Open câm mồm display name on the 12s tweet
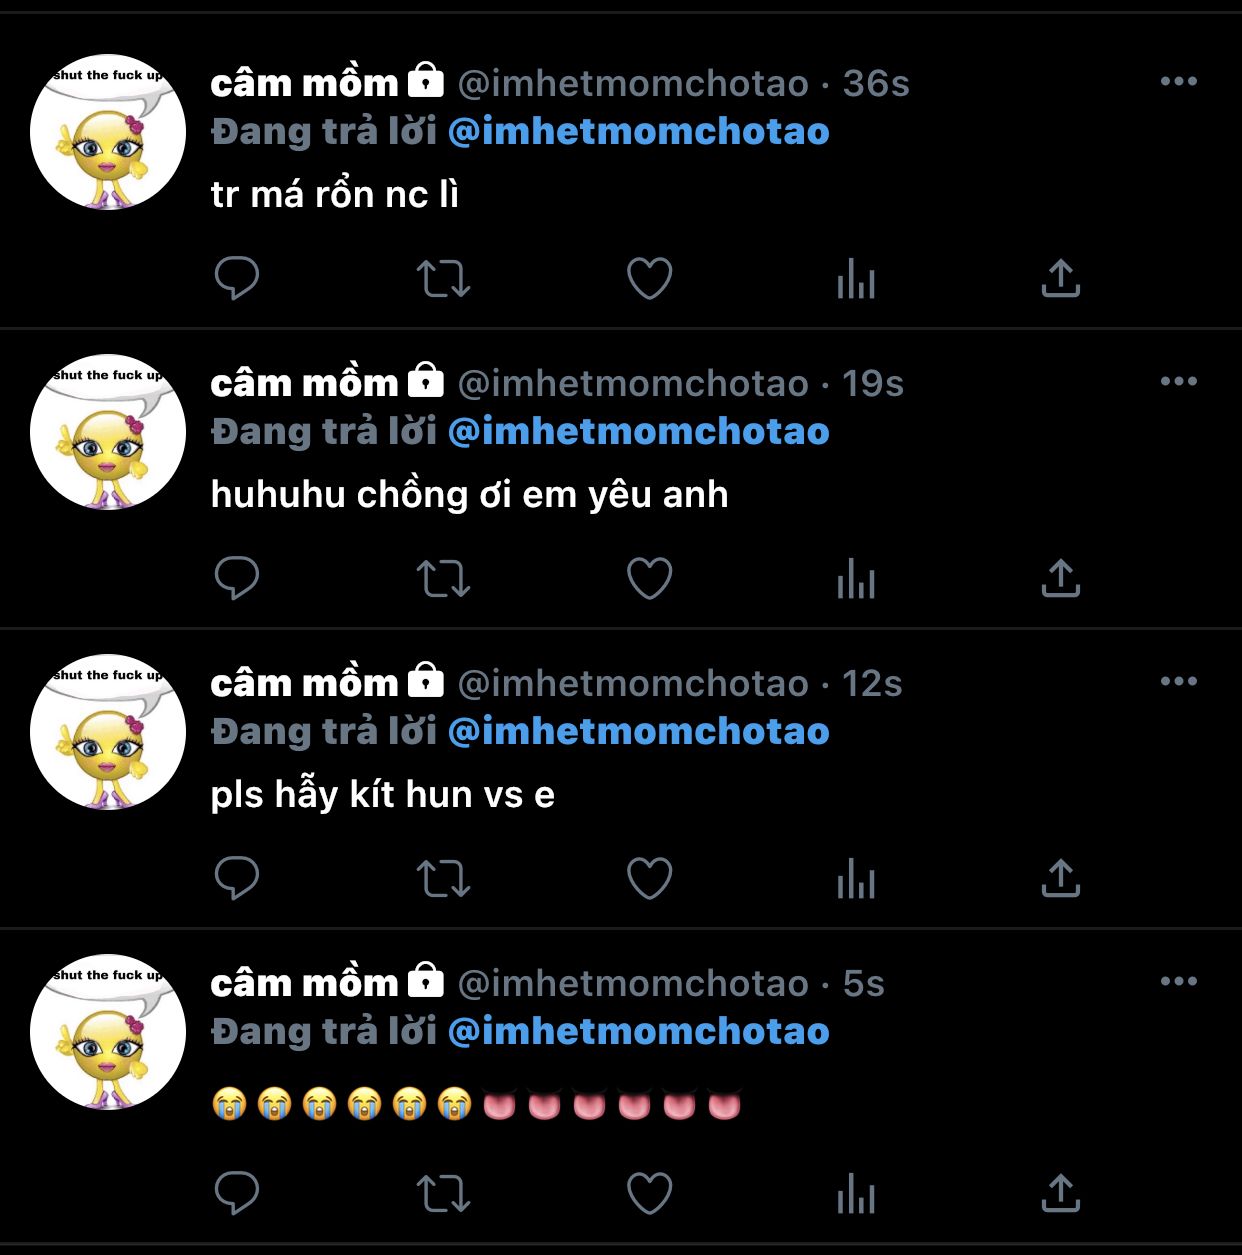 [x=304, y=682]
